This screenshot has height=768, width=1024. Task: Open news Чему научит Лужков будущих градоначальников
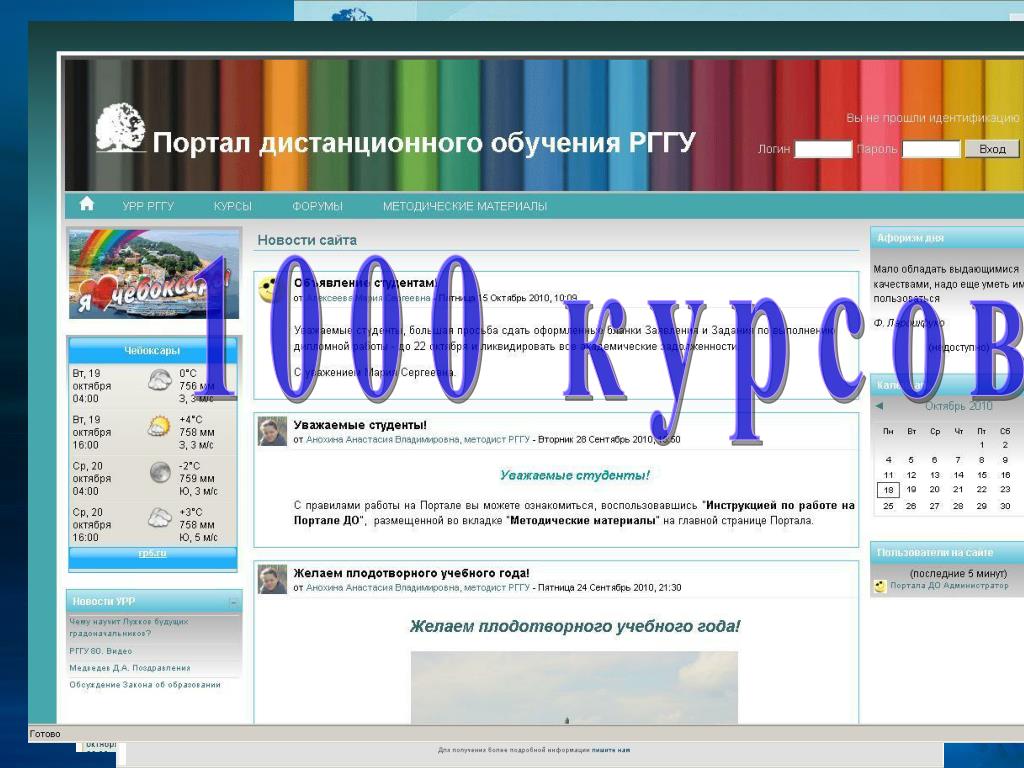(129, 627)
